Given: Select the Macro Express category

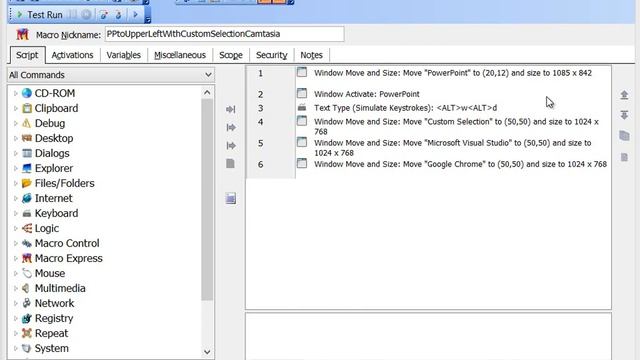Looking at the screenshot, I should (x=69, y=258).
